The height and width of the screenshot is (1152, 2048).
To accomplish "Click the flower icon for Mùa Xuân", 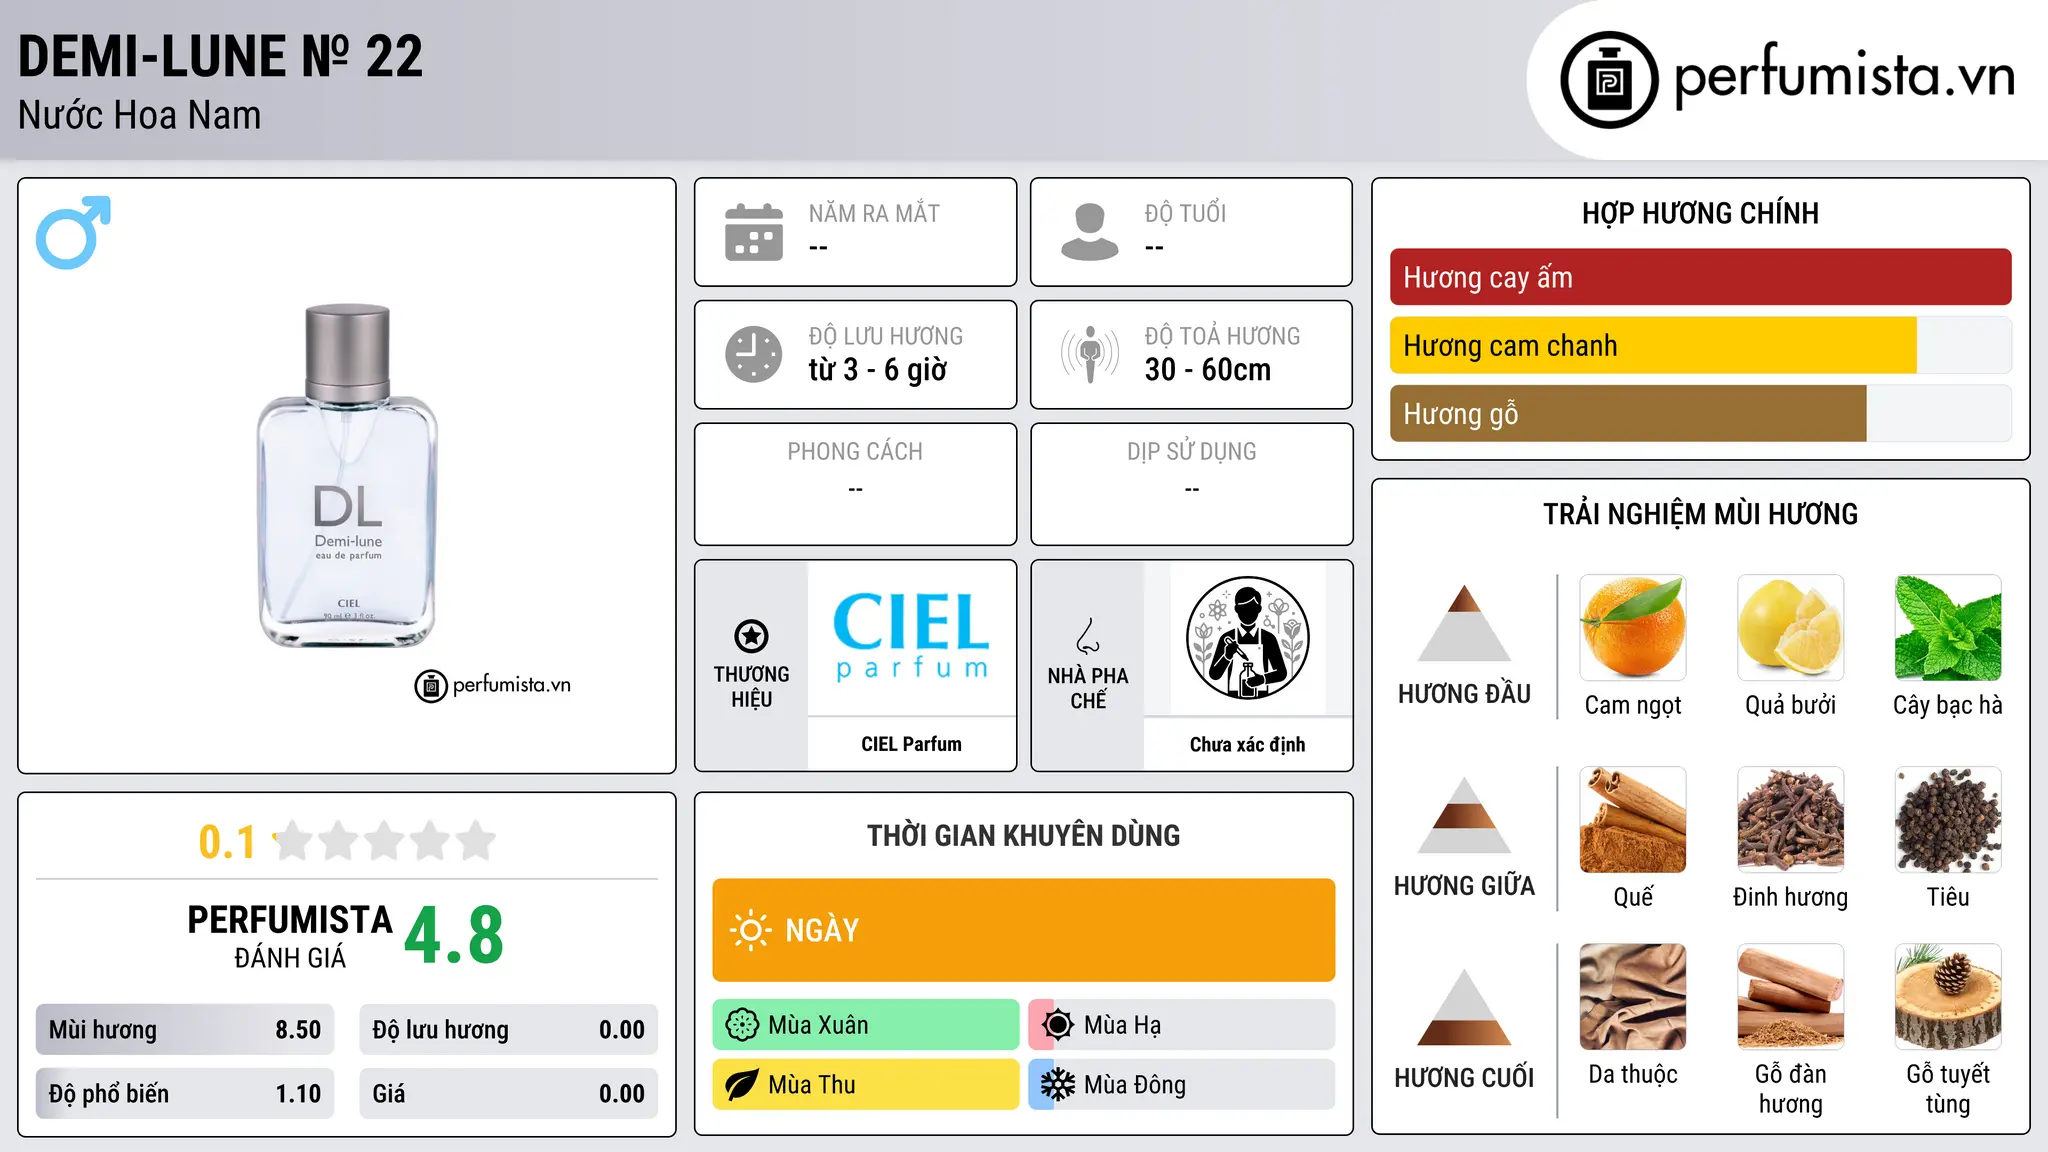I will pos(742,1025).
